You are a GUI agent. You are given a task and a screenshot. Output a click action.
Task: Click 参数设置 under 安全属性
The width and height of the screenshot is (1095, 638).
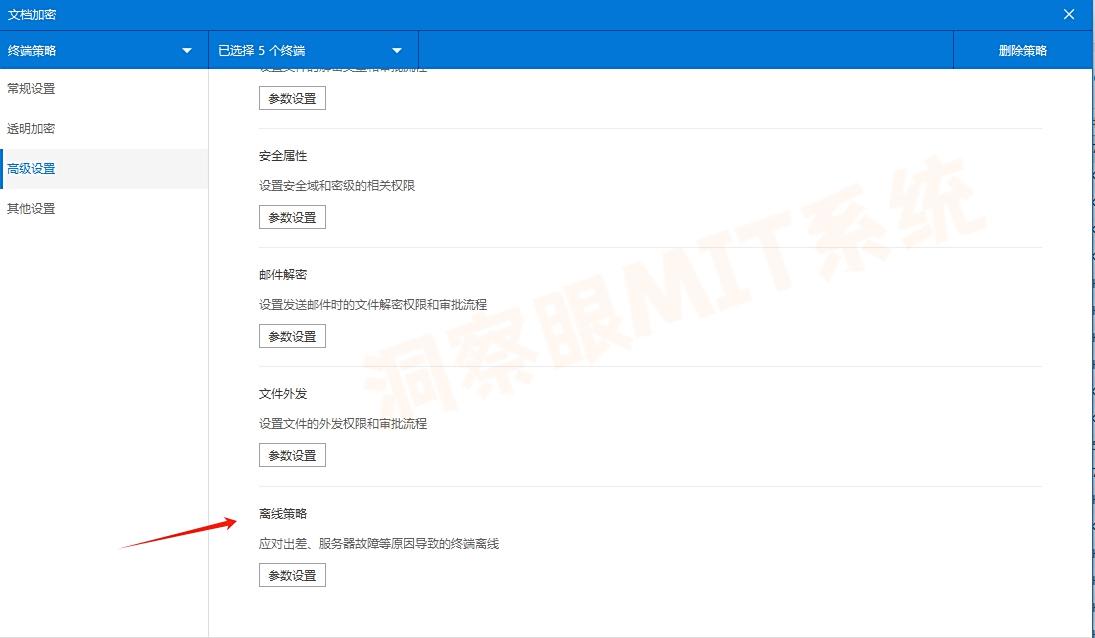[x=292, y=217]
